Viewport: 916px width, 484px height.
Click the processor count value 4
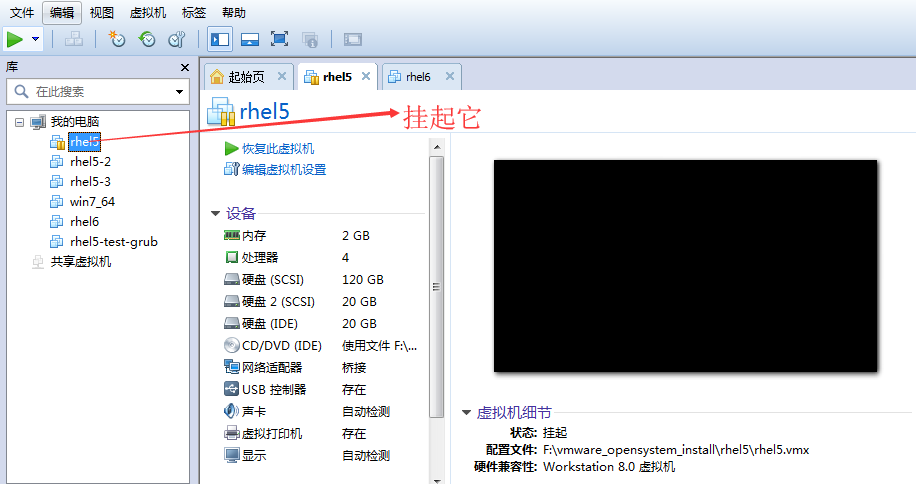[345, 257]
